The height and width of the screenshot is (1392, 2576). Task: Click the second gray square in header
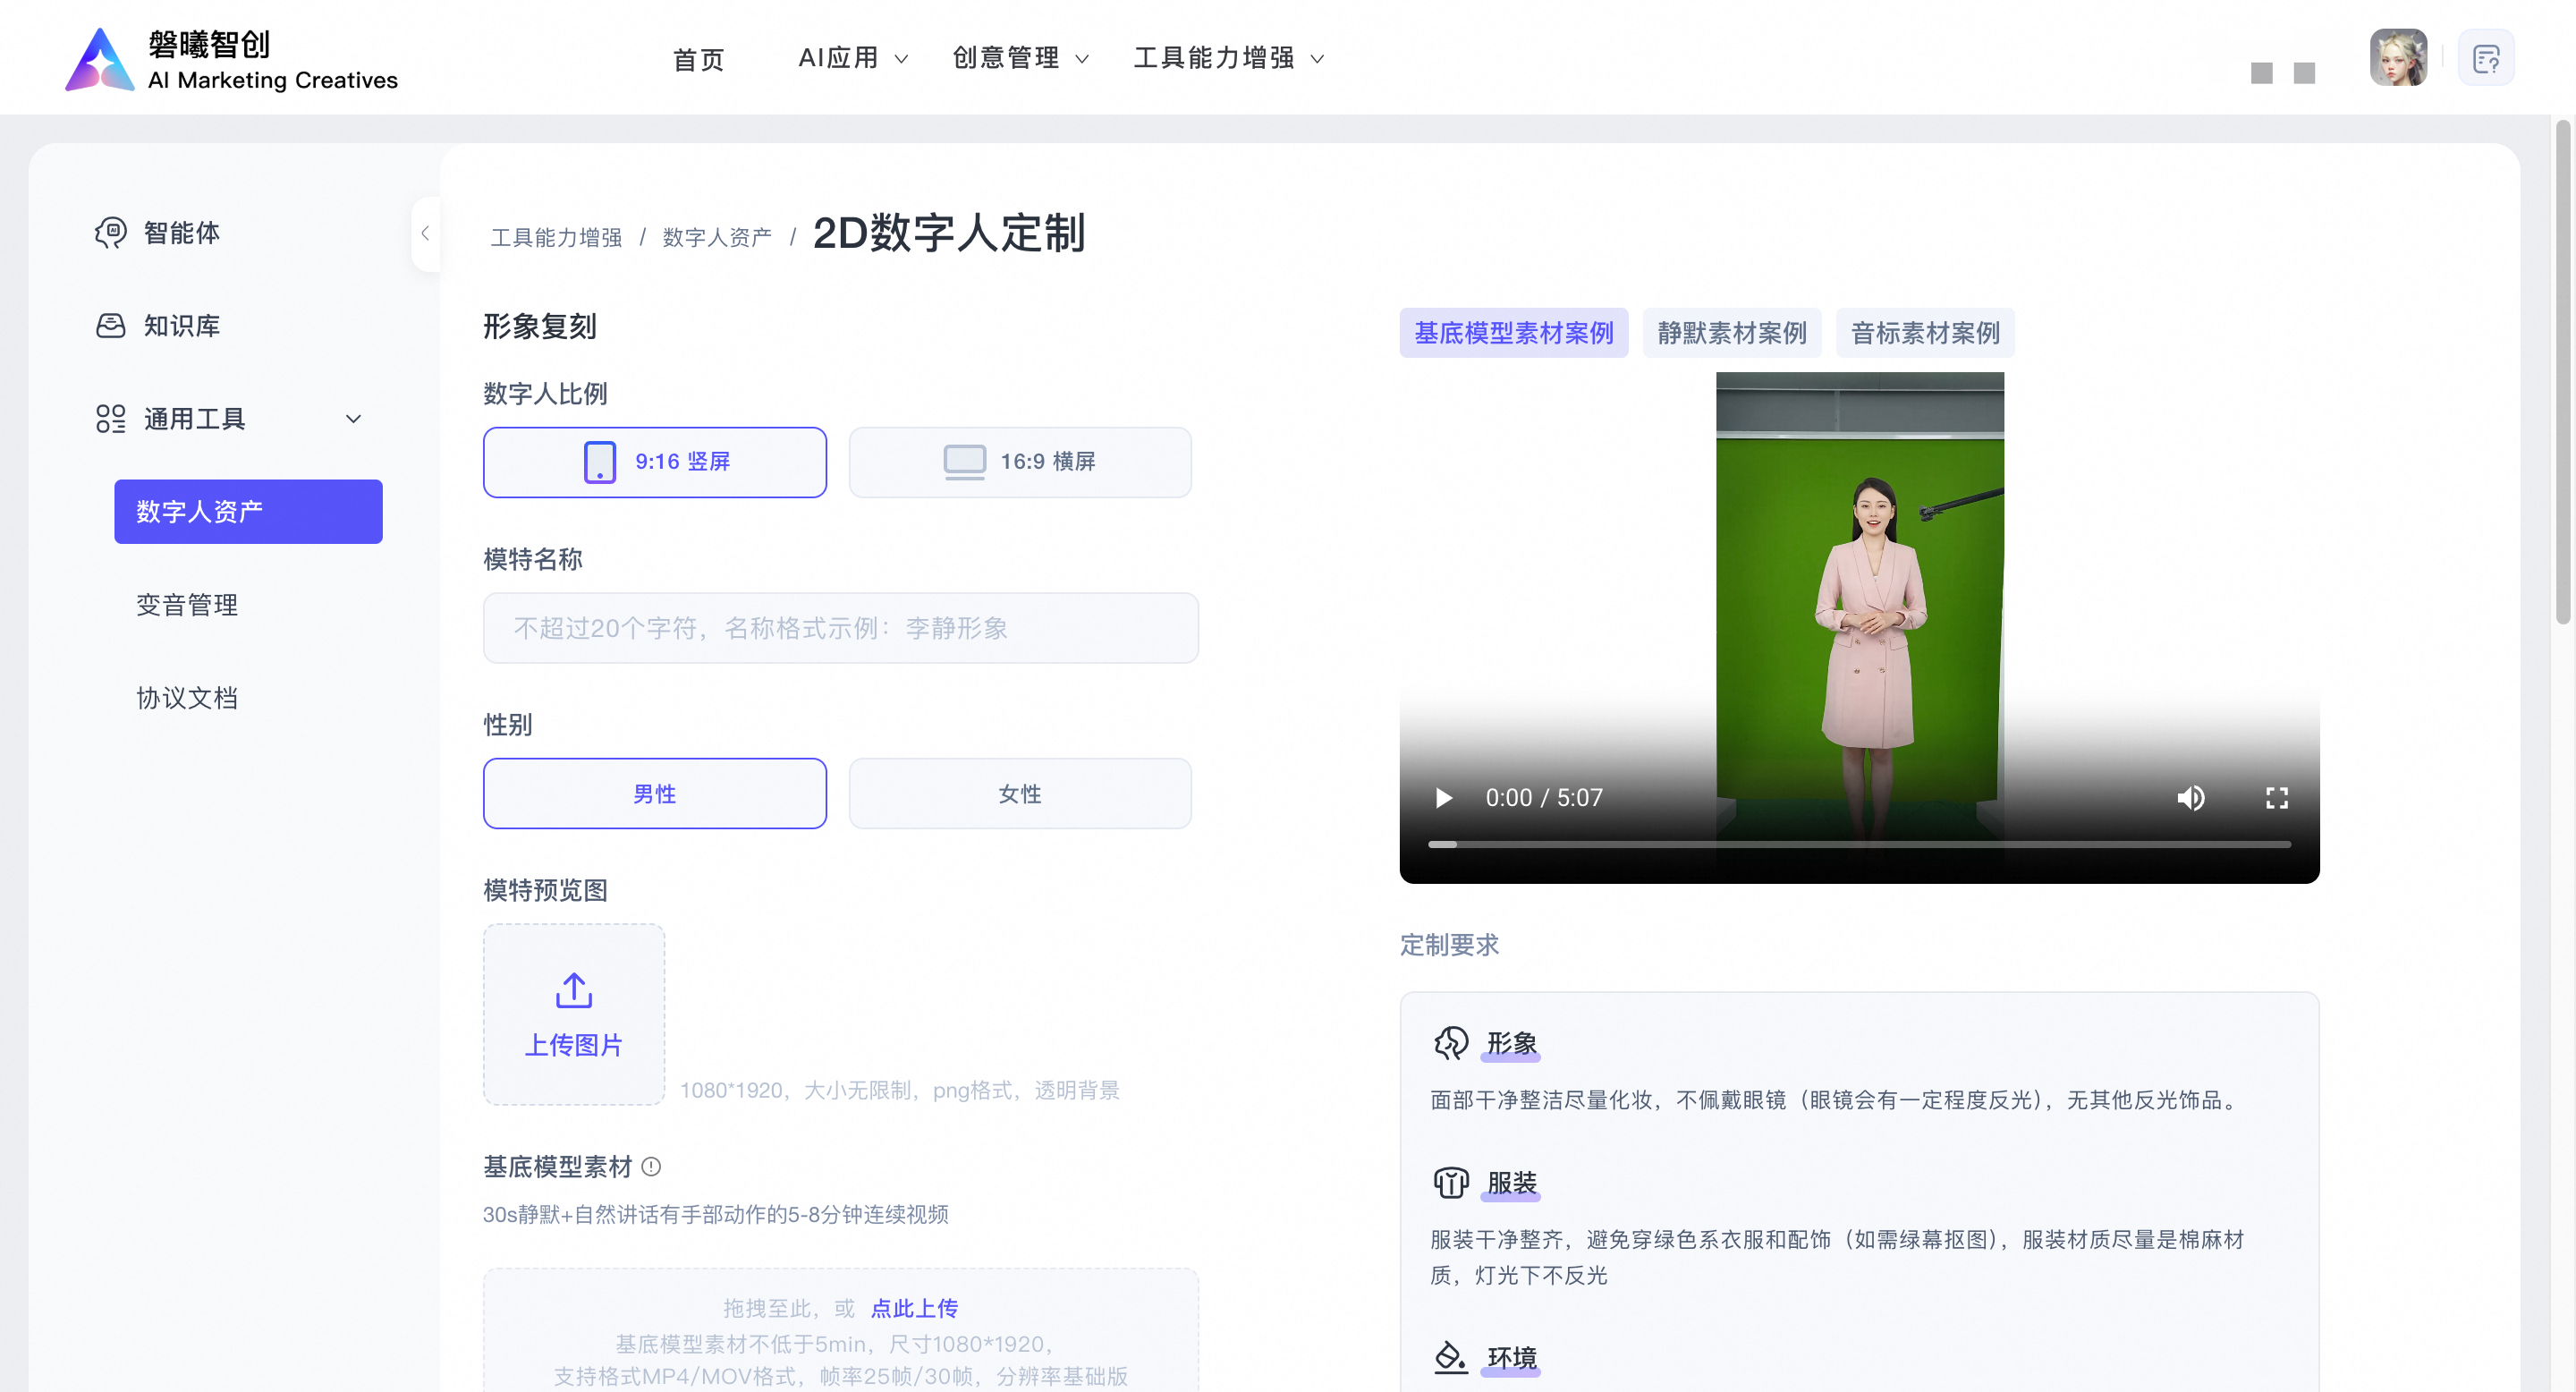2304,73
